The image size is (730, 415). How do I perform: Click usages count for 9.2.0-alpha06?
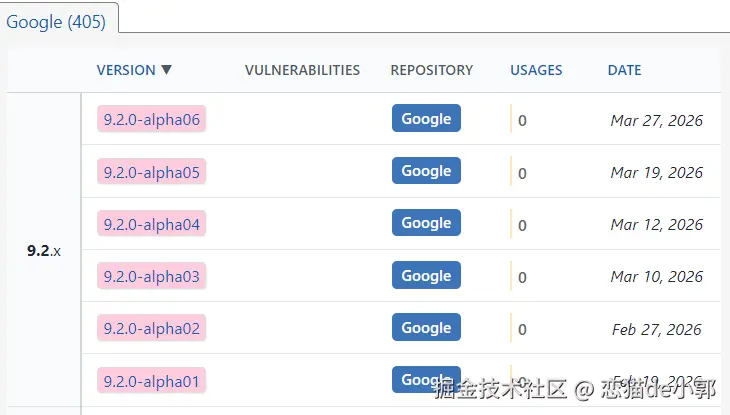[522, 121]
